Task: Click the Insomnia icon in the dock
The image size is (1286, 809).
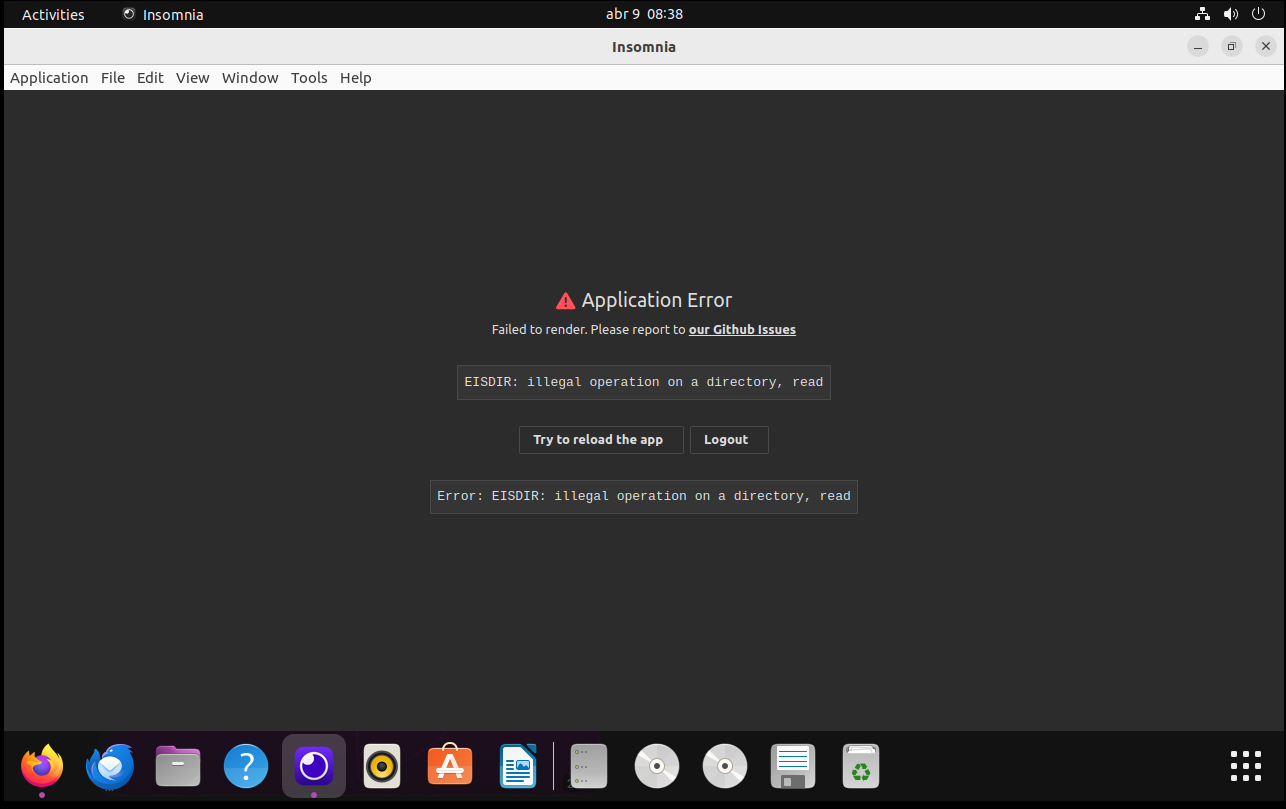Action: click(x=314, y=767)
